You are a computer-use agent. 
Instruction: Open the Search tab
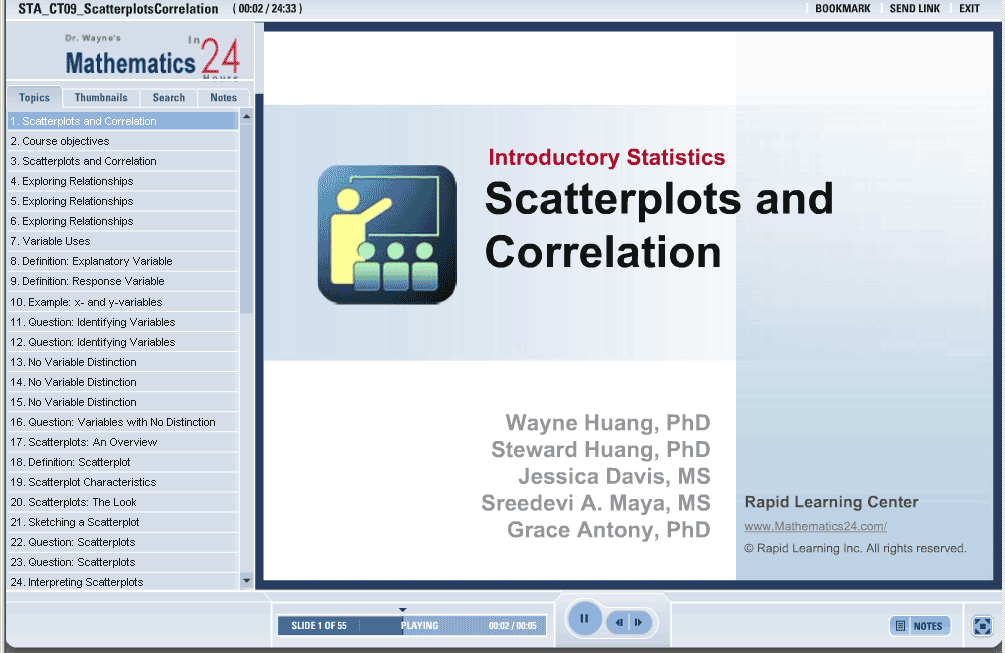click(x=168, y=98)
